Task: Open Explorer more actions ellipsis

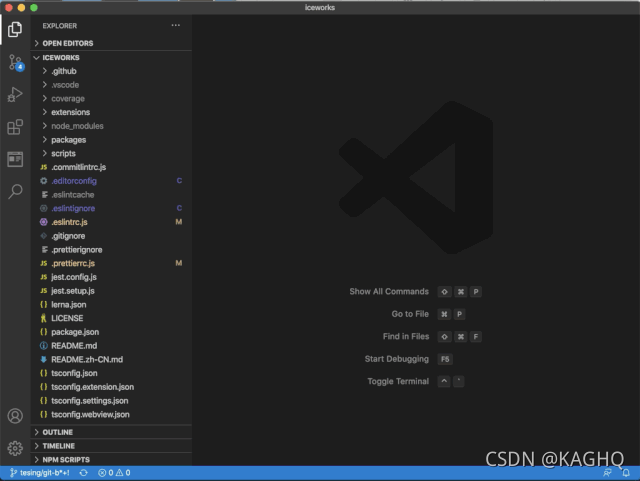Action: (176, 25)
